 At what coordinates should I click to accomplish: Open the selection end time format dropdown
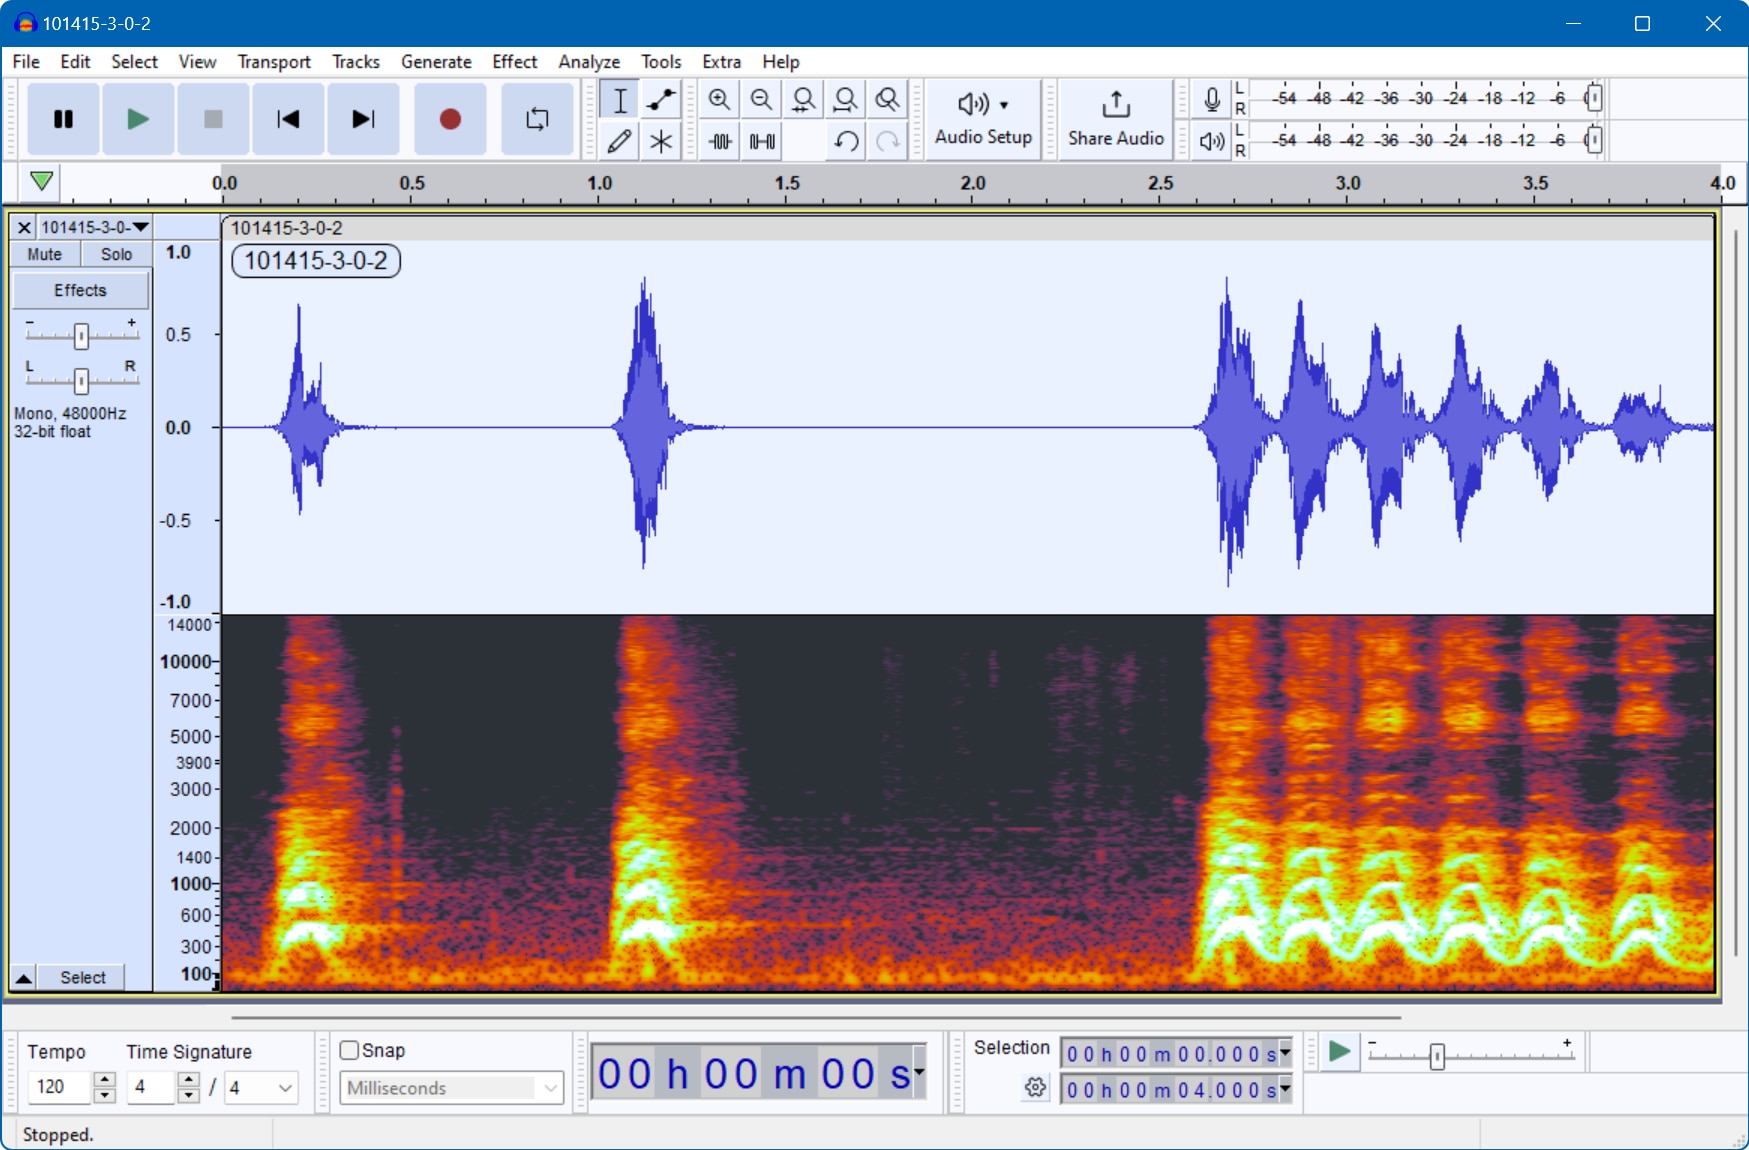pyautogui.click(x=1286, y=1089)
